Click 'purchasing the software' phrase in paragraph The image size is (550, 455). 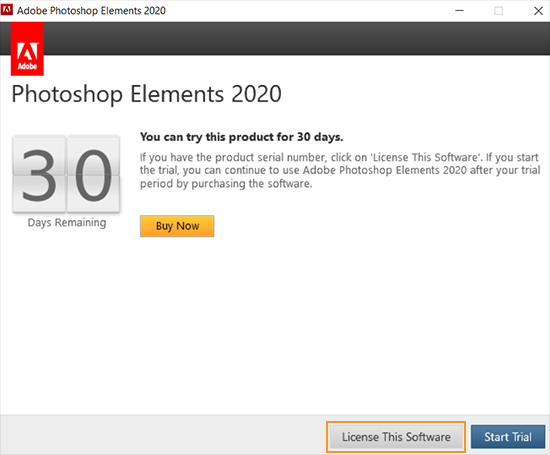pos(251,184)
